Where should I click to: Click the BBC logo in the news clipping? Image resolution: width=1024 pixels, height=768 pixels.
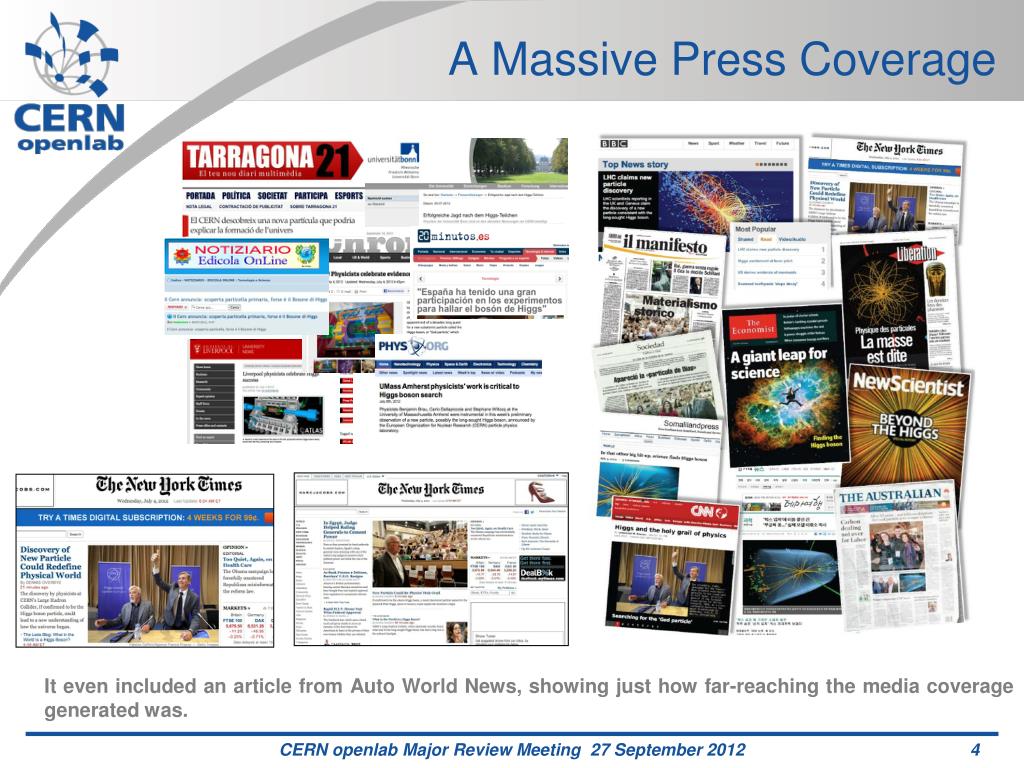[x=613, y=143]
